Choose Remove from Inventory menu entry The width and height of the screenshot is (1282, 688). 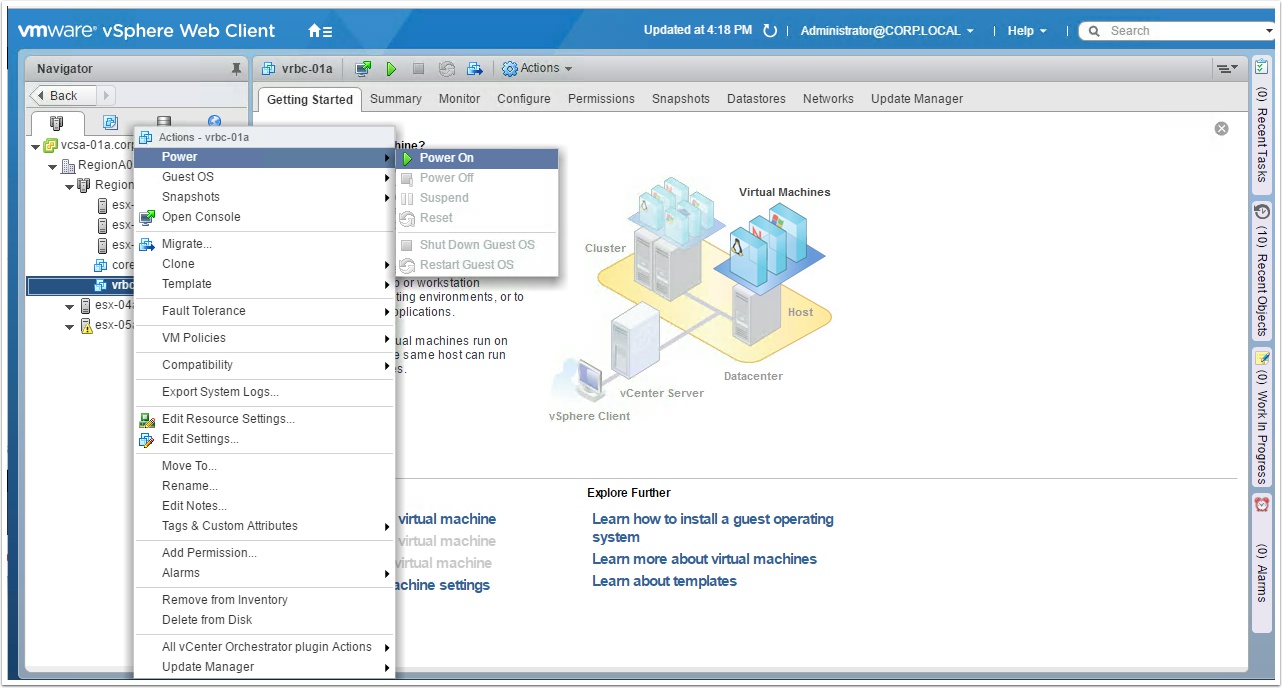(x=264, y=600)
